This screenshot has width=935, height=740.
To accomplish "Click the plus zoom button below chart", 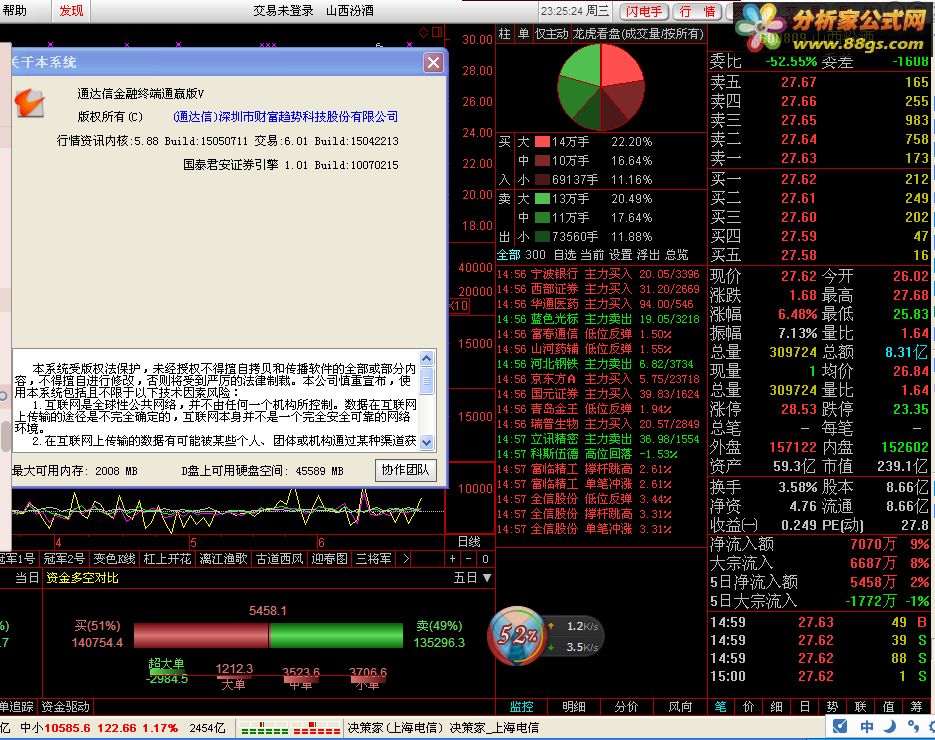I will 453,559.
